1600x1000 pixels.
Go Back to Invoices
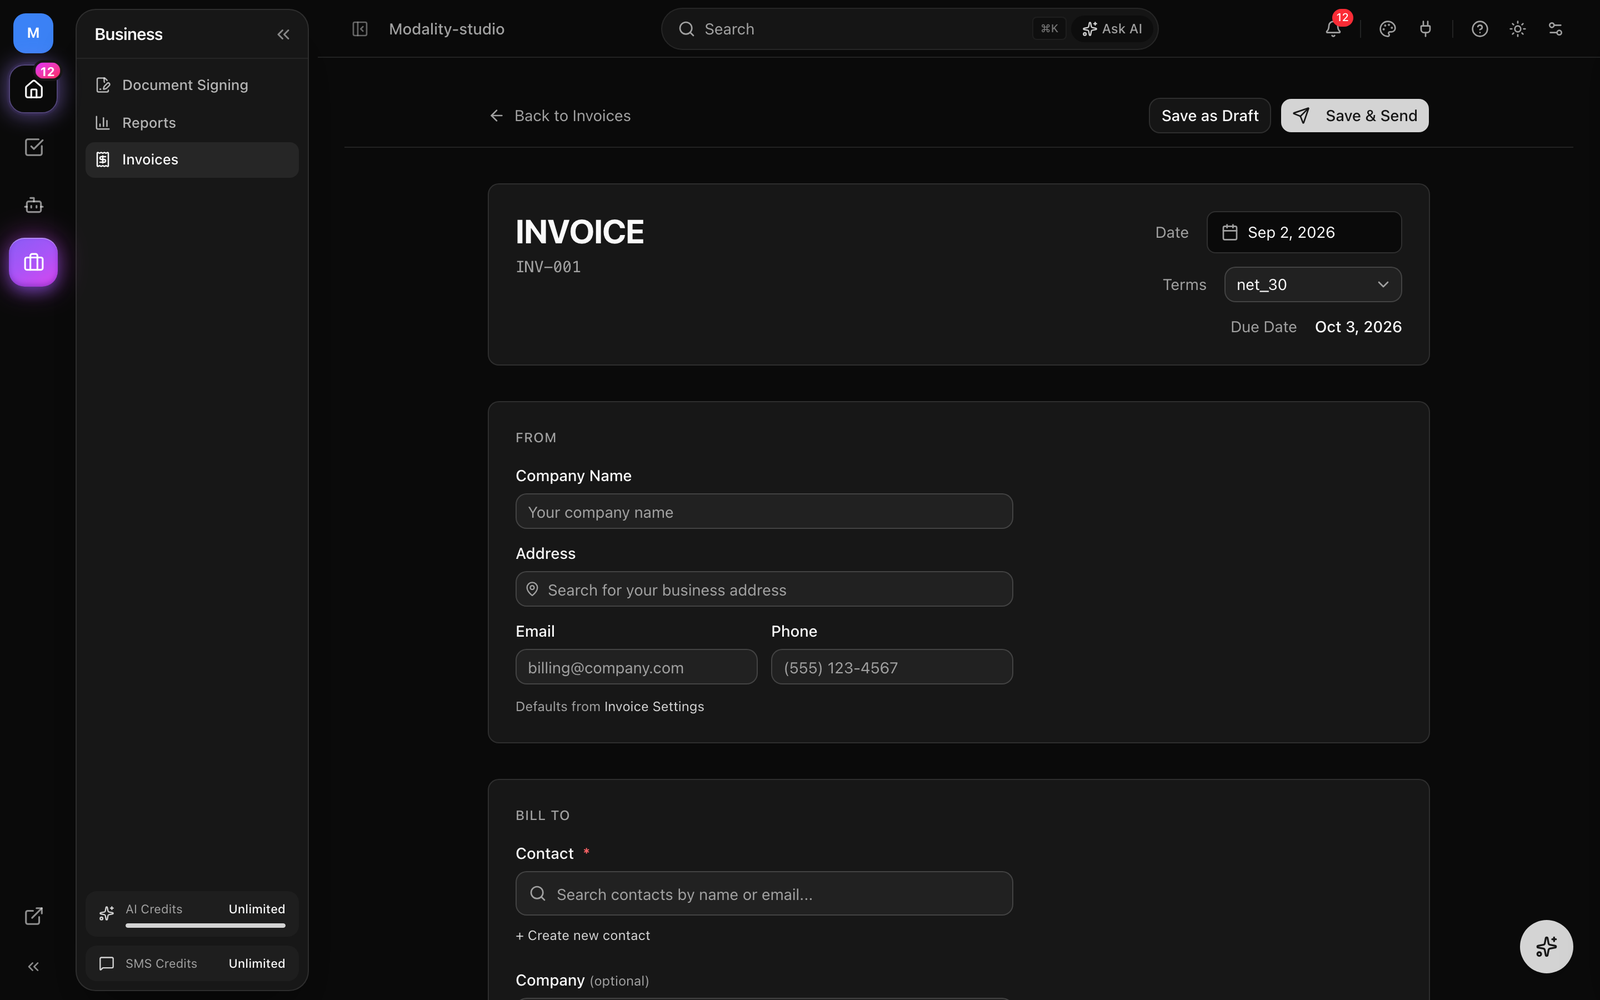point(560,116)
